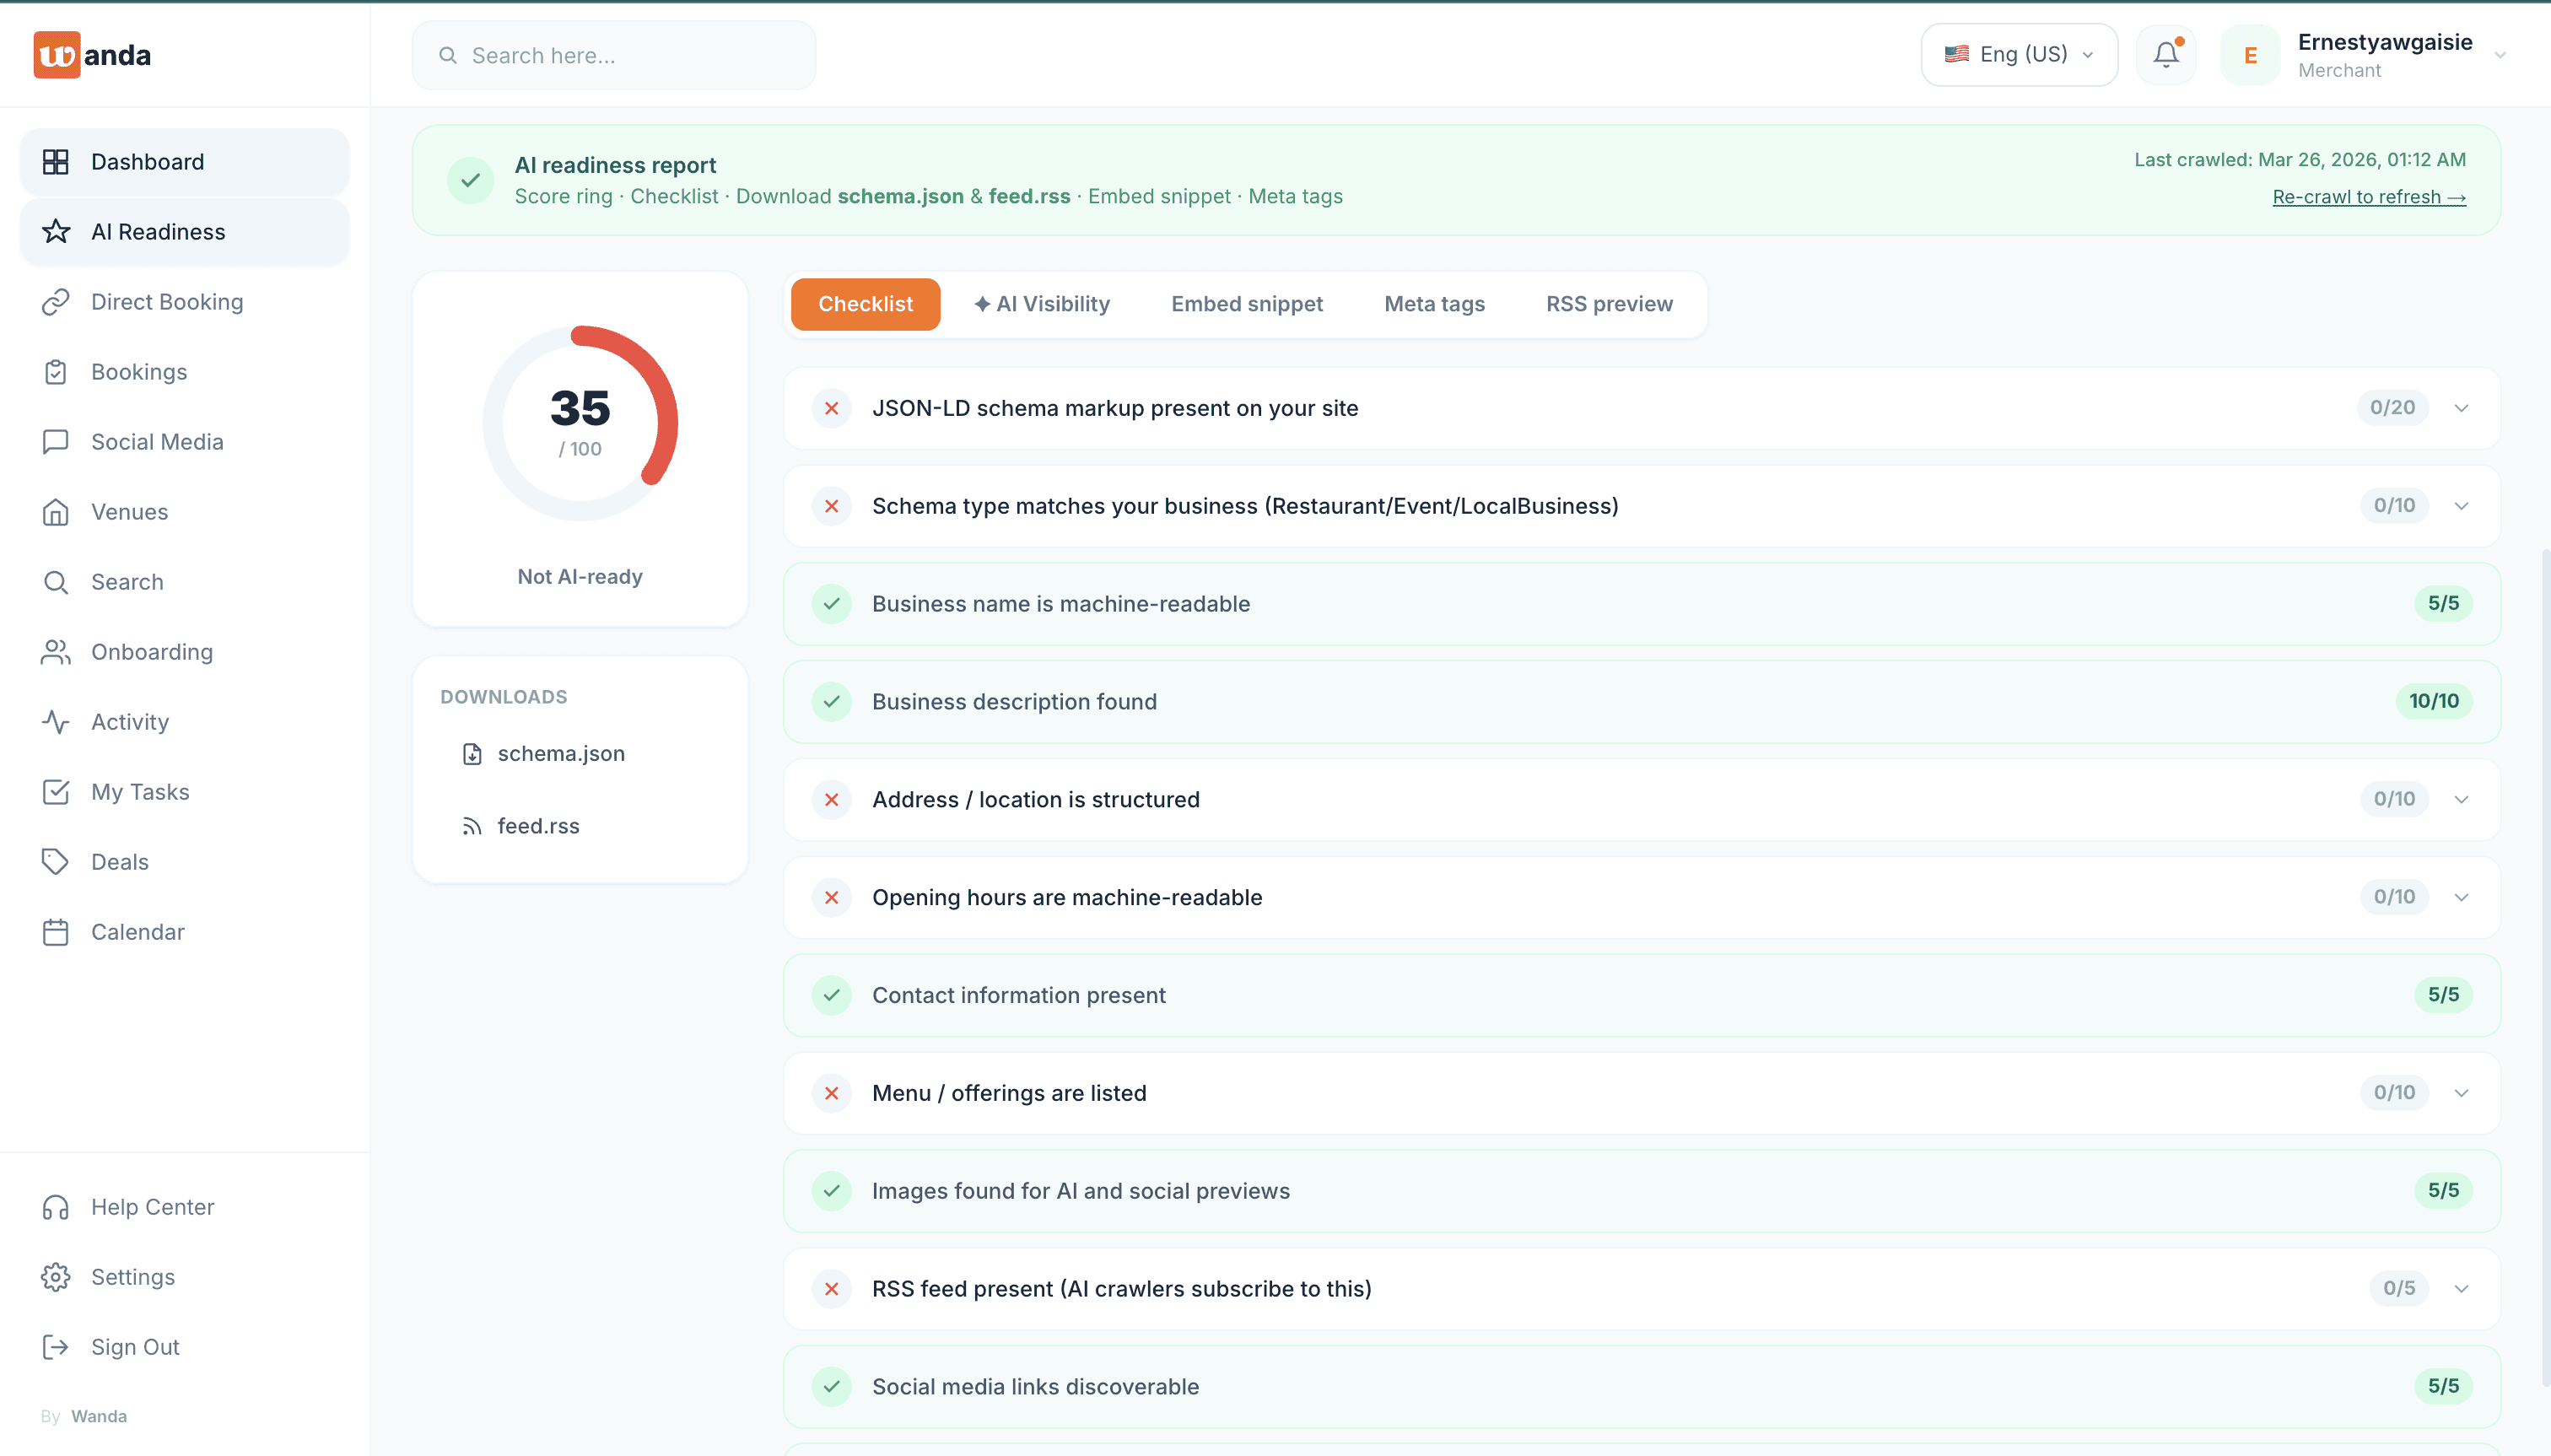Click the Re-crawl to refresh link
The image size is (2551, 1456).
click(2368, 197)
